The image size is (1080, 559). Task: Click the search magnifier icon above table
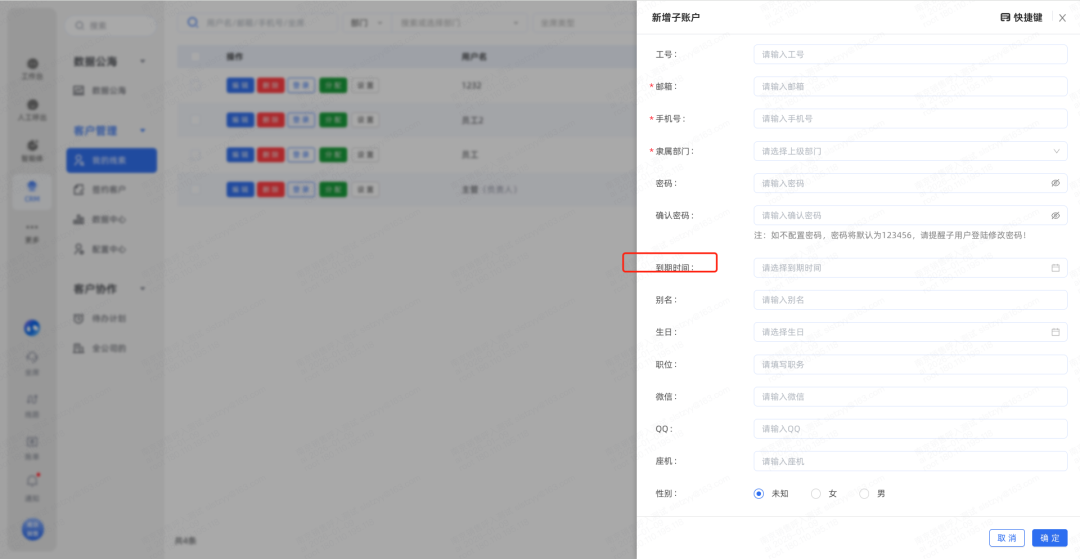pos(193,21)
